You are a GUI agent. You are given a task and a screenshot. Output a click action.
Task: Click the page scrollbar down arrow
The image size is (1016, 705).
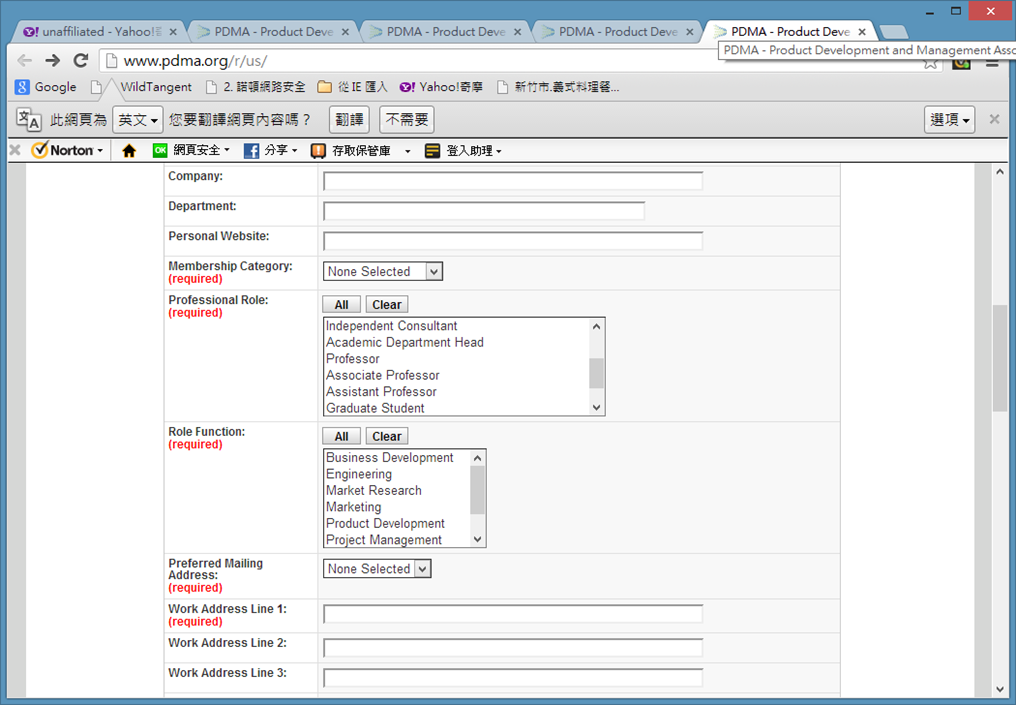1000,689
